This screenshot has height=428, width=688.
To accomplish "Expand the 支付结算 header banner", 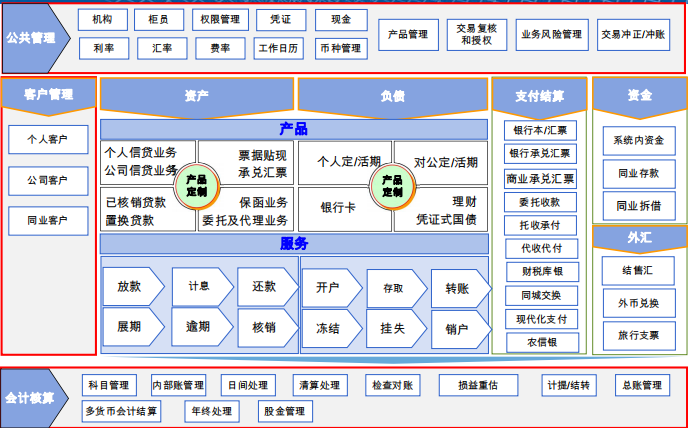I will [x=539, y=97].
